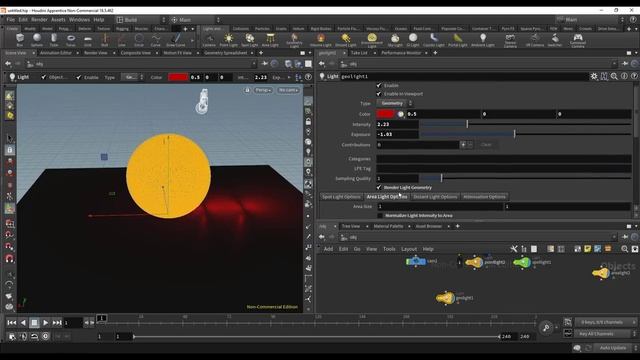
Task: Open the red light Color swatch
Action: pyautogui.click(x=386, y=114)
